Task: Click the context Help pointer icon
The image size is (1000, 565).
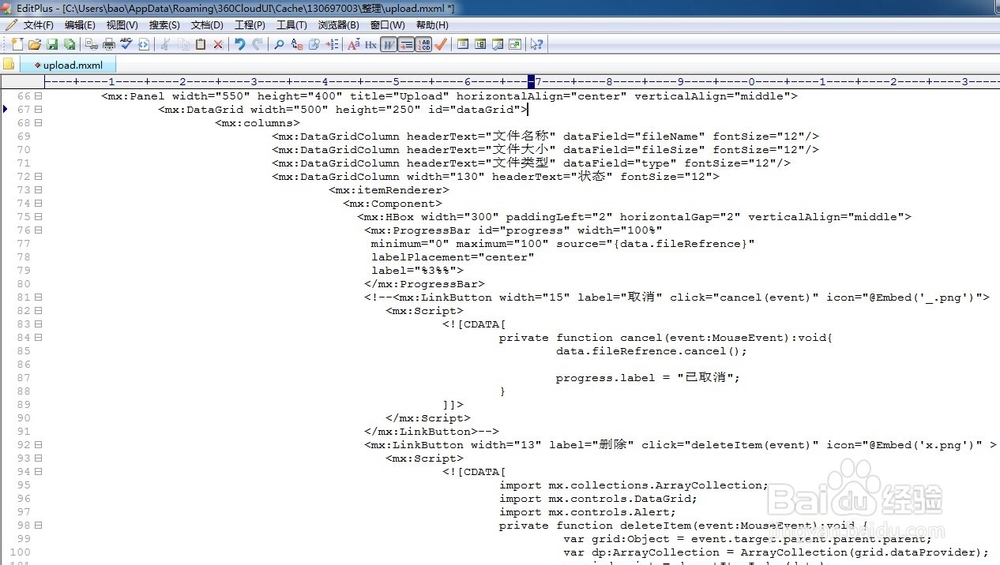Action: pos(536,44)
